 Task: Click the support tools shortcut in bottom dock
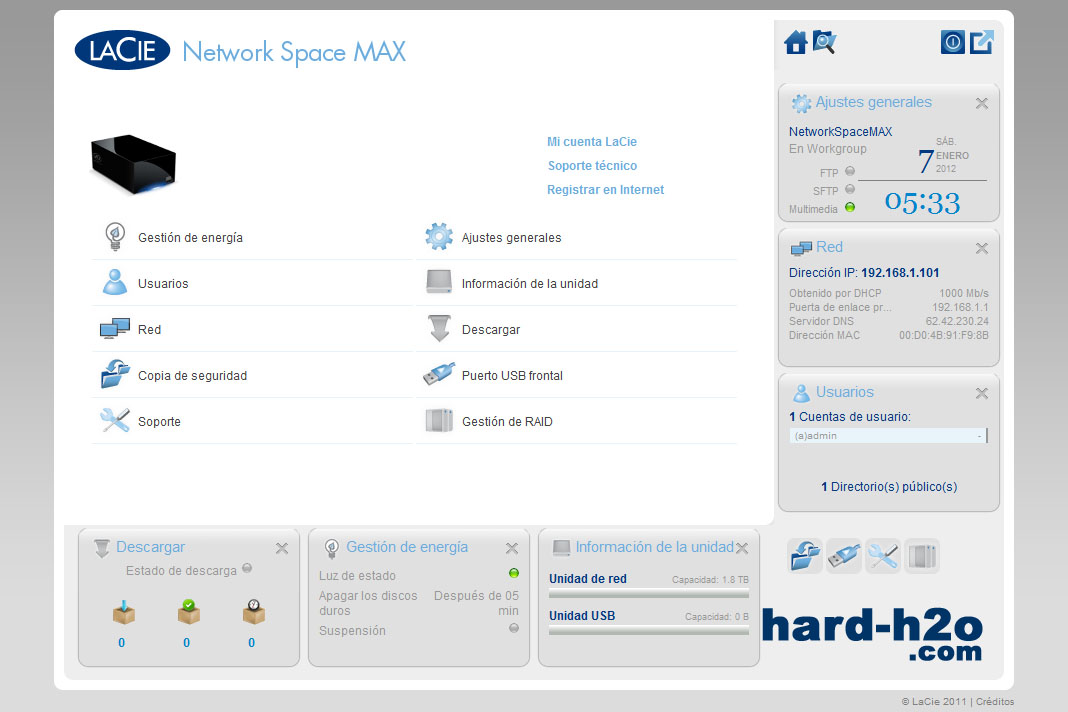(883, 556)
